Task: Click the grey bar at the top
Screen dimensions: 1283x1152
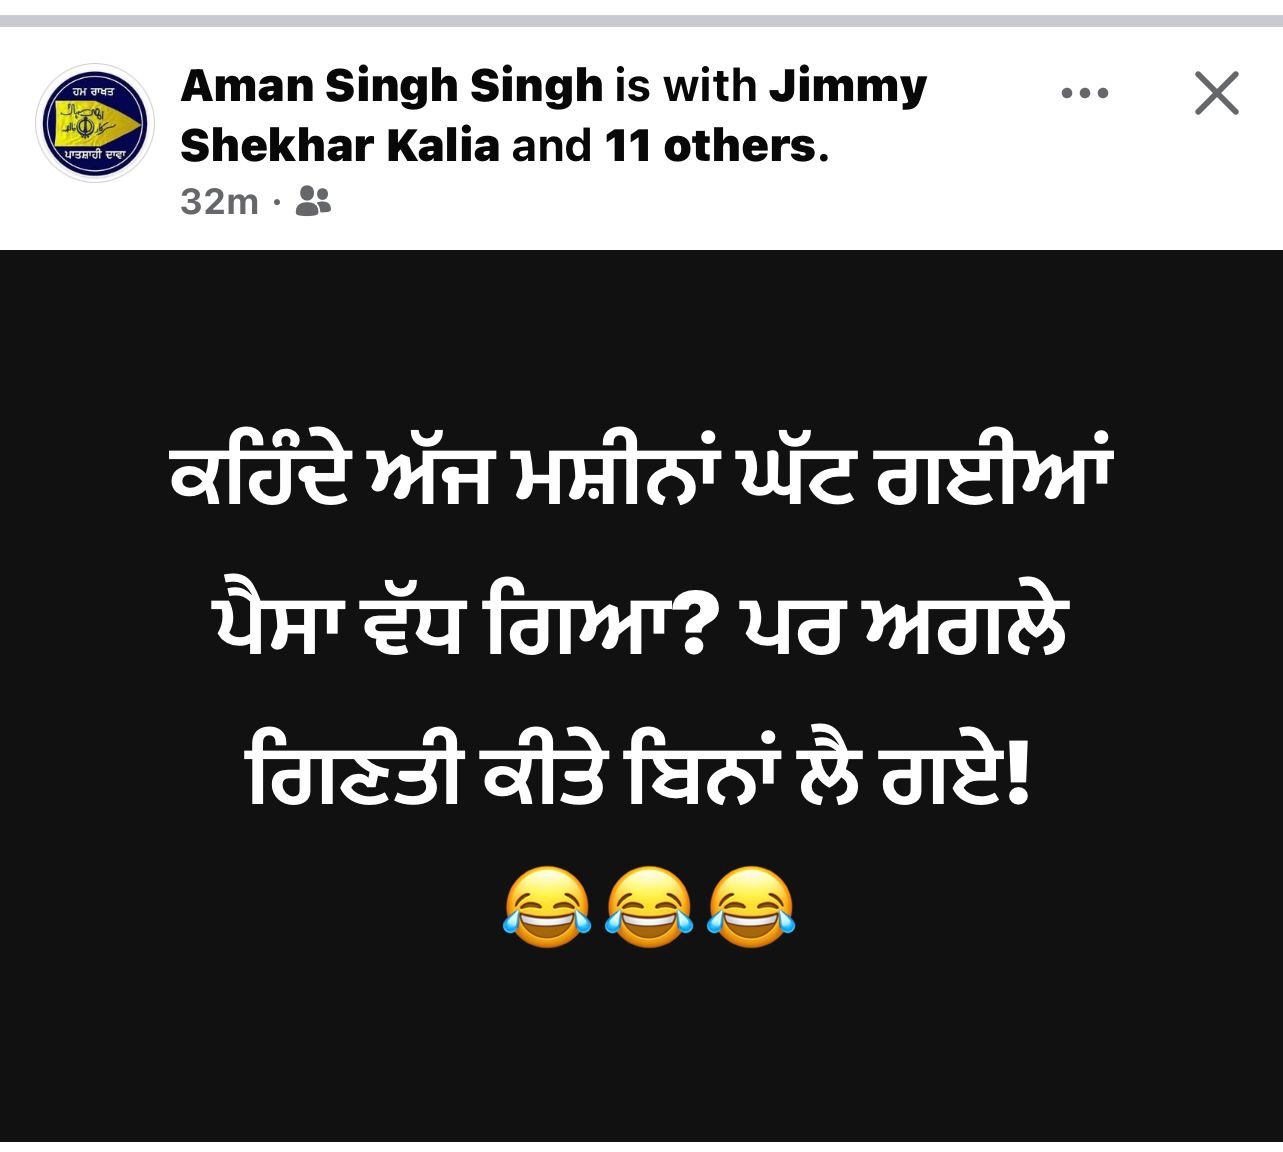Action: [x=641, y=20]
